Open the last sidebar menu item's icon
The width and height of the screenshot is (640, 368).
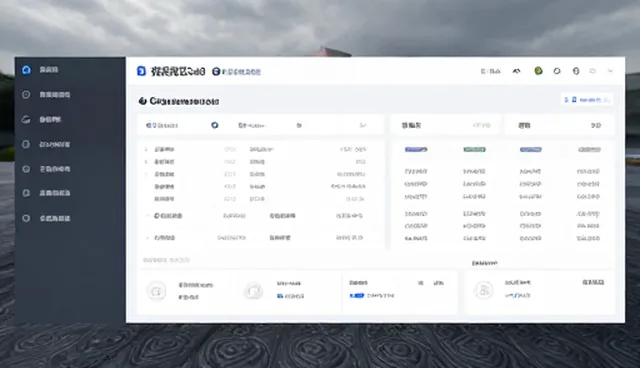point(26,218)
